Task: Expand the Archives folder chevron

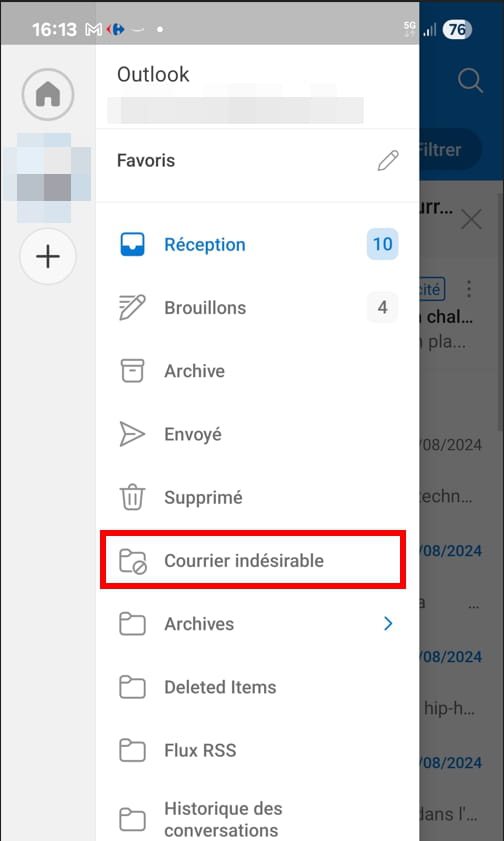Action: 388,623
